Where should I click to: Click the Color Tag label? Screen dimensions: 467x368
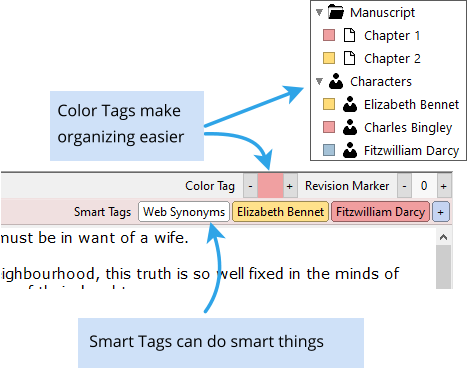click(210, 186)
